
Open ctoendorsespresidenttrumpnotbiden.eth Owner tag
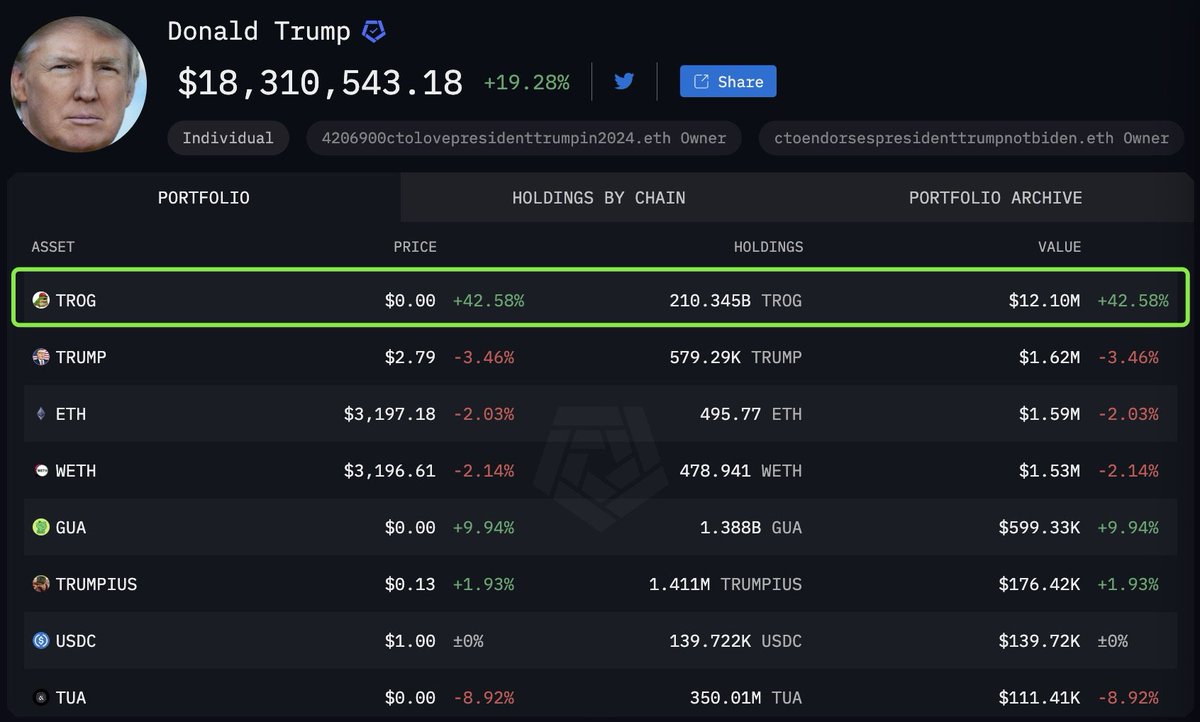(971, 138)
